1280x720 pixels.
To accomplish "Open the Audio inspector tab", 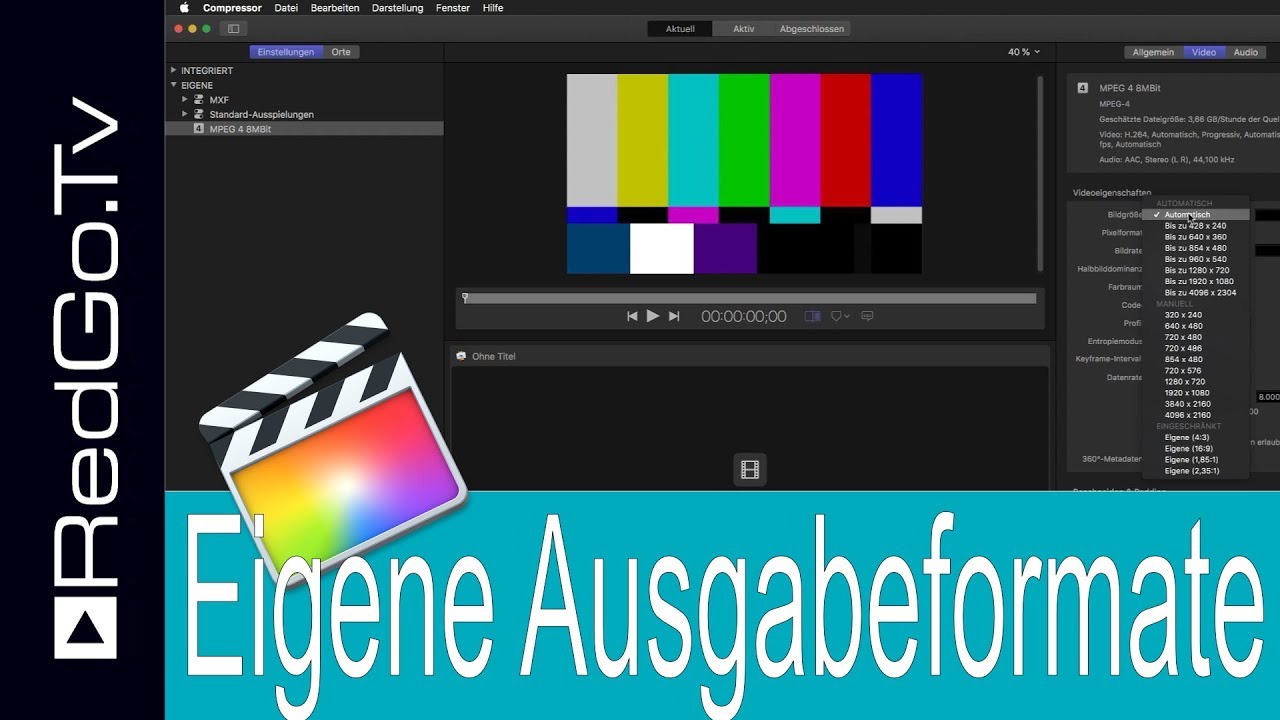I will coord(1246,52).
